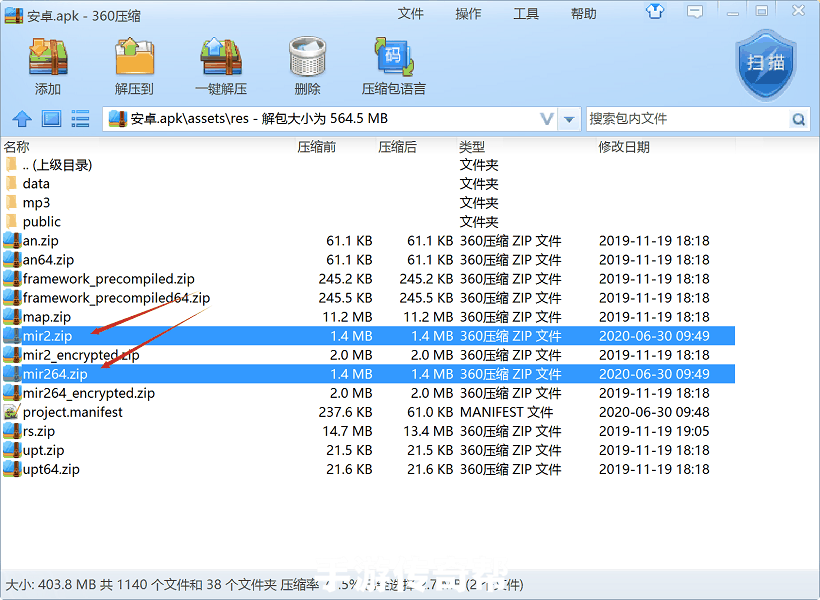Click the 删除 (Delete) trash icon
Viewport: 820px width, 600px height.
tap(307, 66)
